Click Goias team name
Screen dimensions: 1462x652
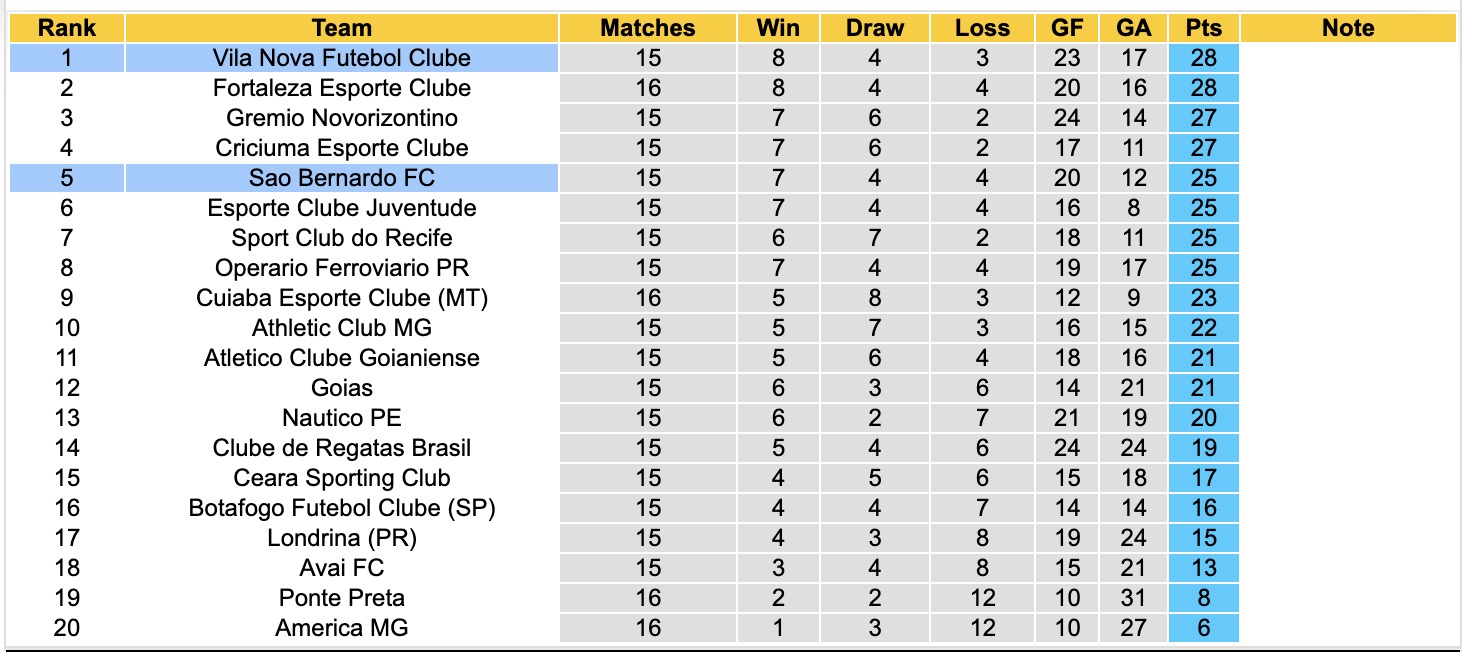click(342, 388)
